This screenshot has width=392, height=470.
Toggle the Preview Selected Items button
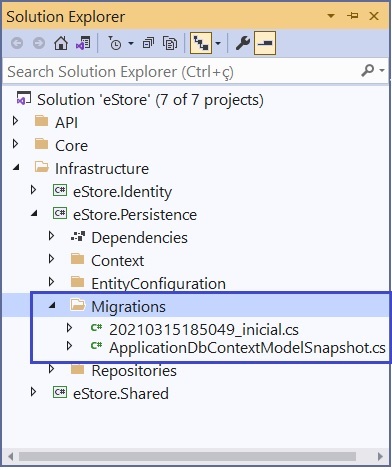pos(265,43)
